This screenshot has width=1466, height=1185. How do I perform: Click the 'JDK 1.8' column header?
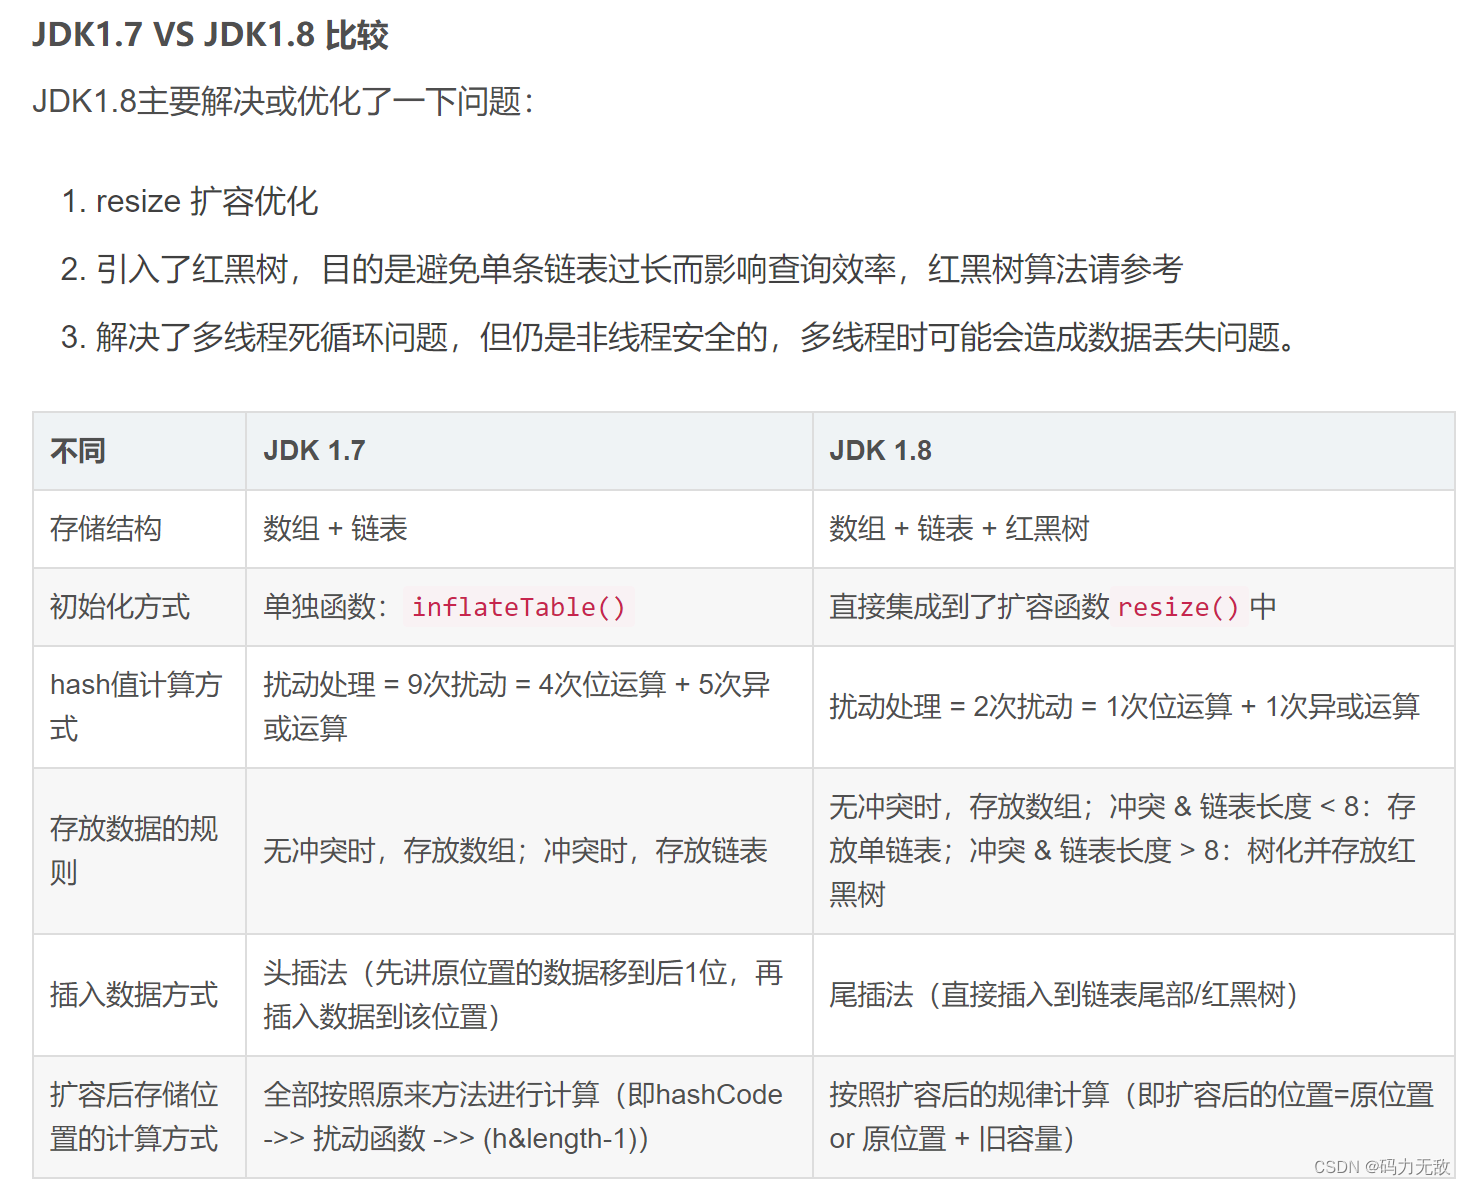pos(1133,451)
